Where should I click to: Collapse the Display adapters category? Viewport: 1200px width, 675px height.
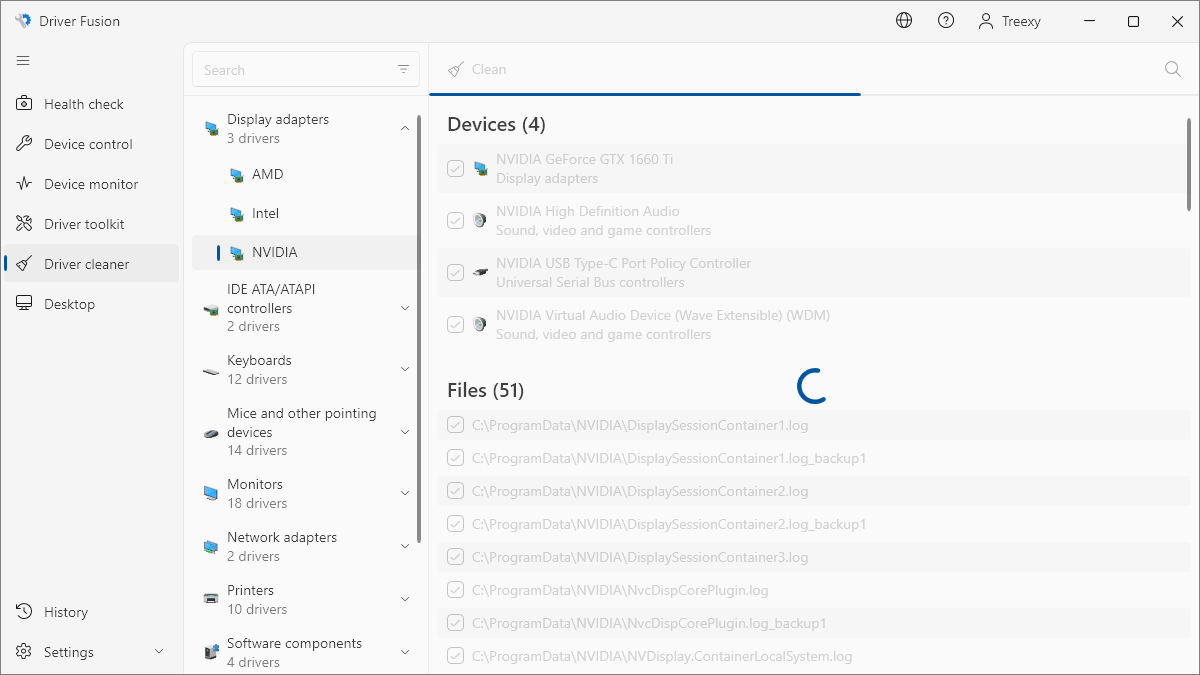click(x=404, y=128)
